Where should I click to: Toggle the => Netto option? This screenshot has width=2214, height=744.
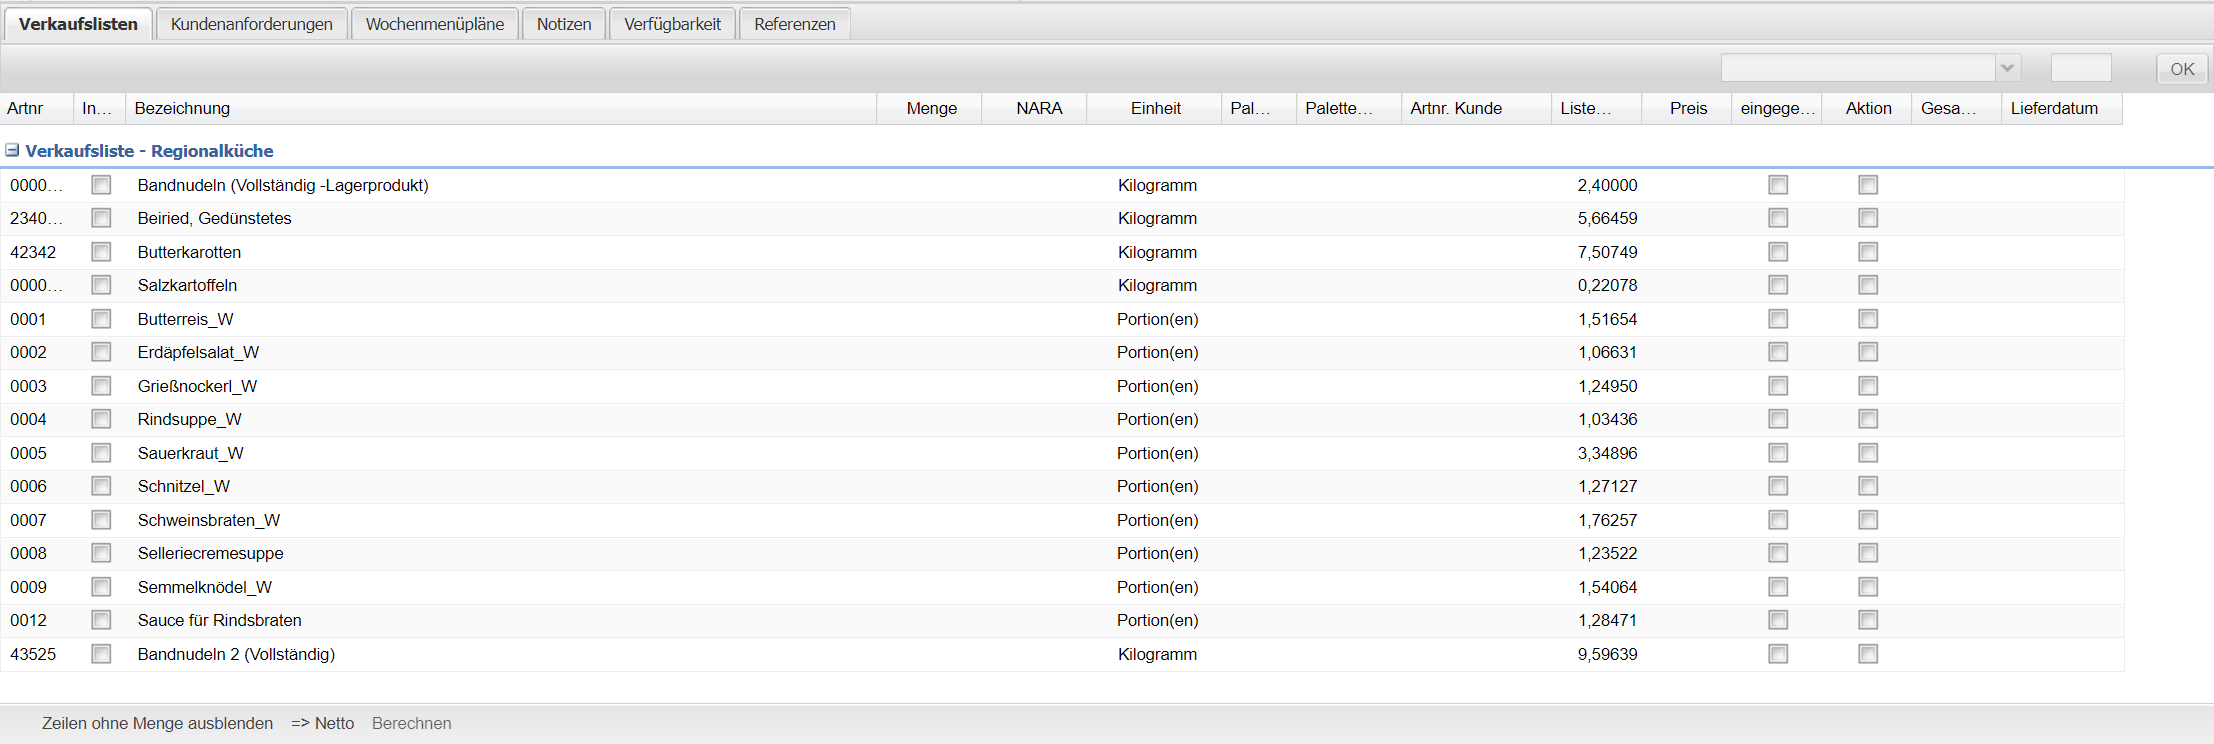pos(322,723)
